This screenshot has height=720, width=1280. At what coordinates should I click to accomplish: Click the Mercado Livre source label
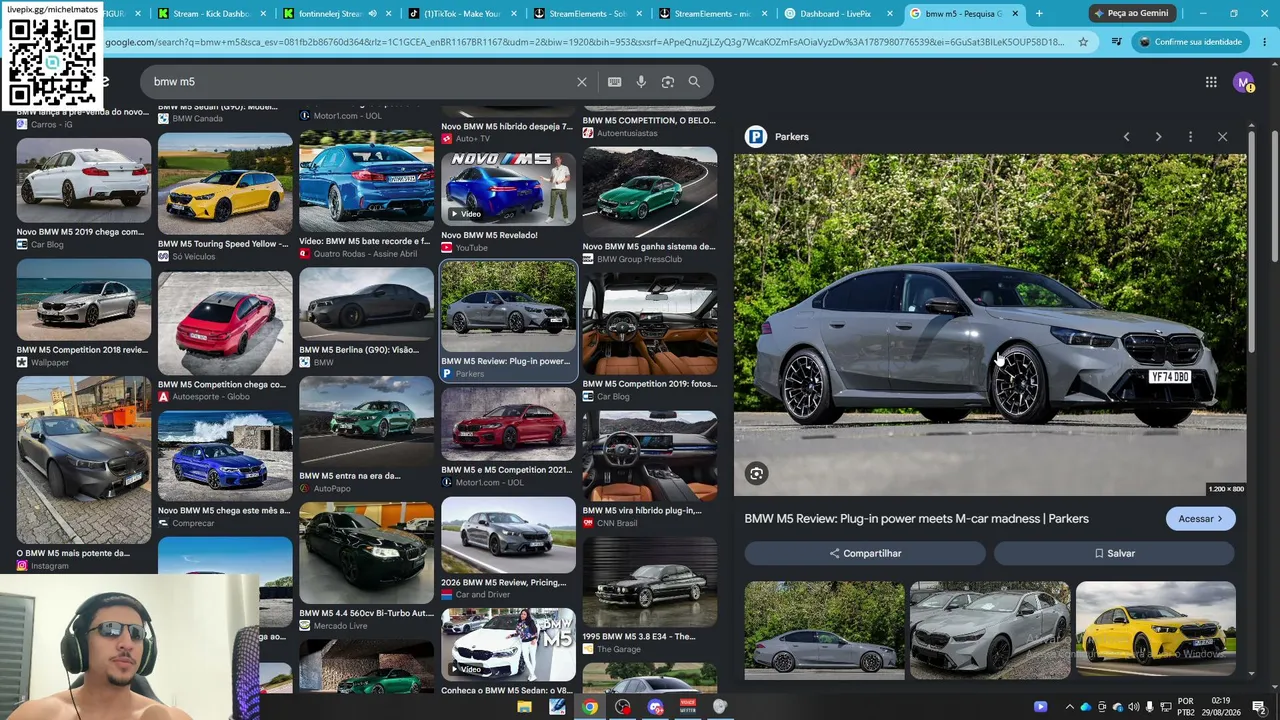point(340,626)
